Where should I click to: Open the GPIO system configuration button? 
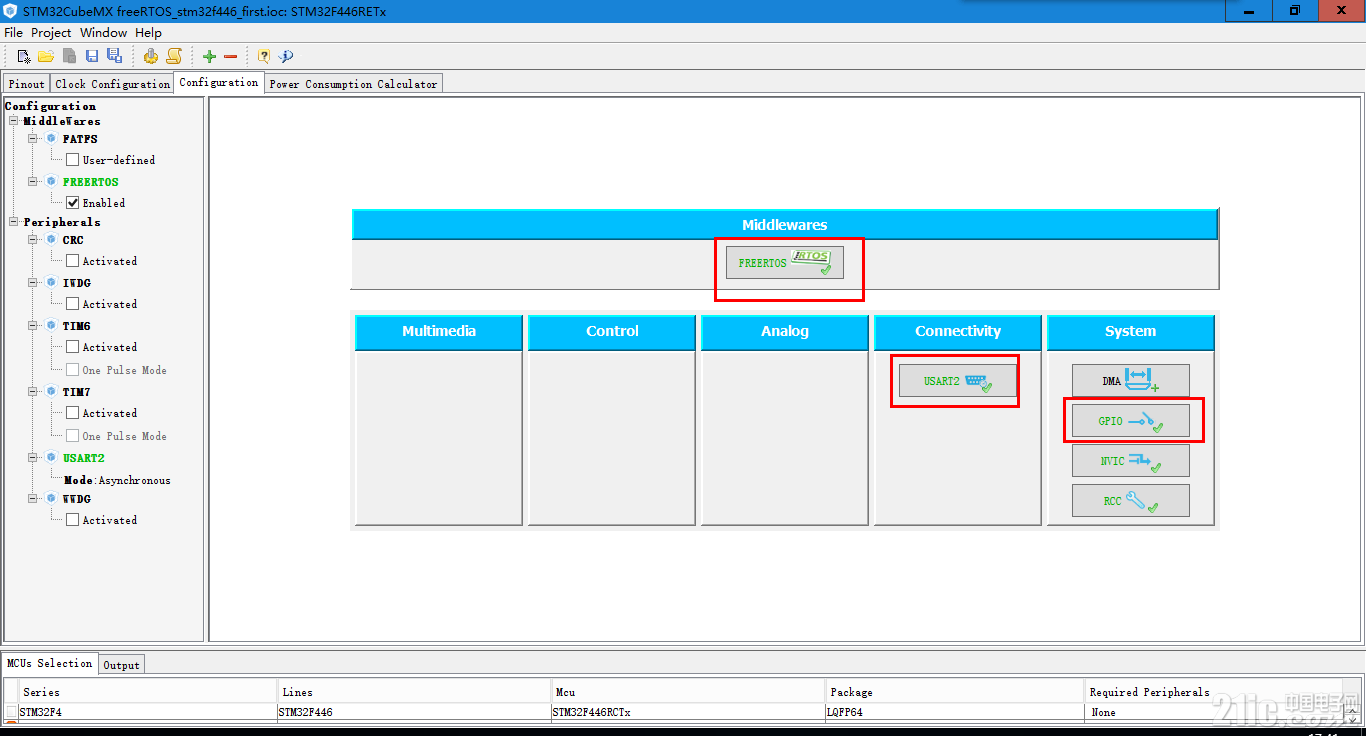(x=1131, y=421)
